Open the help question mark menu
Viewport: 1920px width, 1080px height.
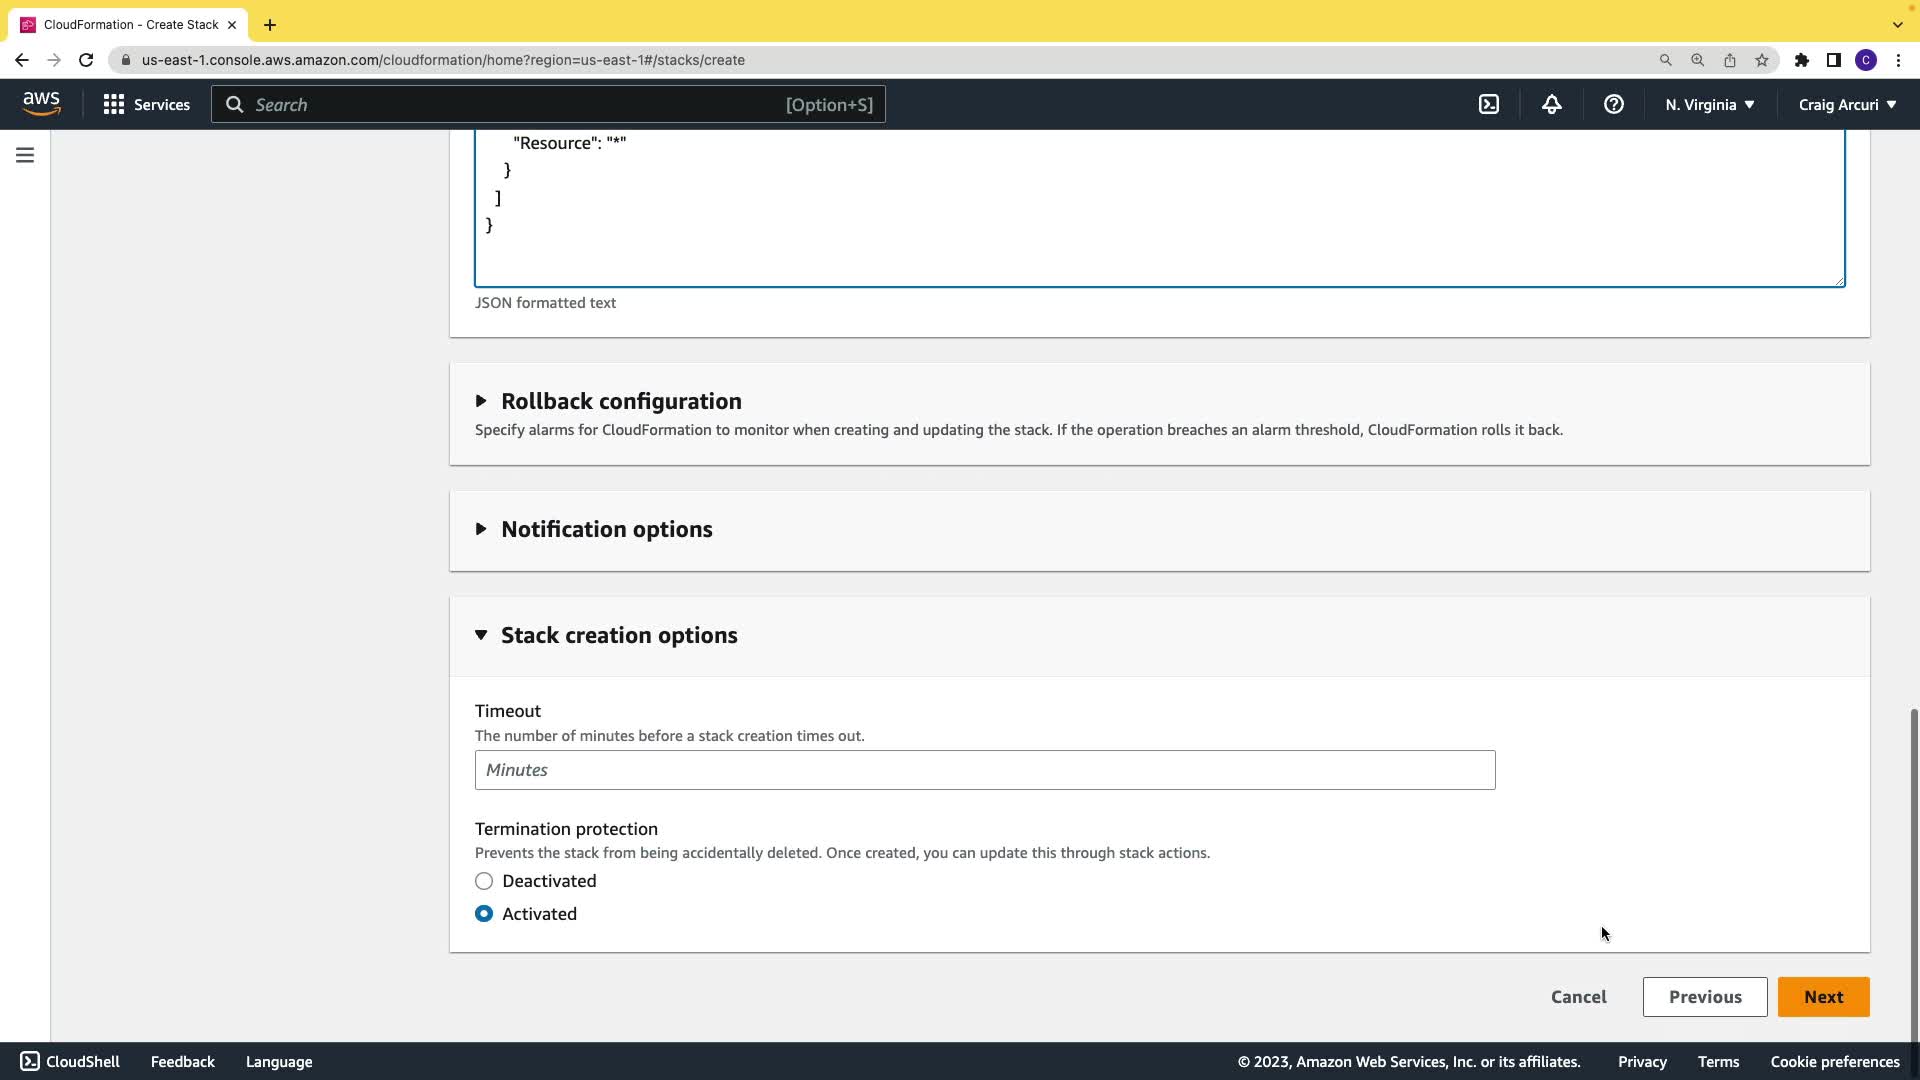tap(1613, 104)
